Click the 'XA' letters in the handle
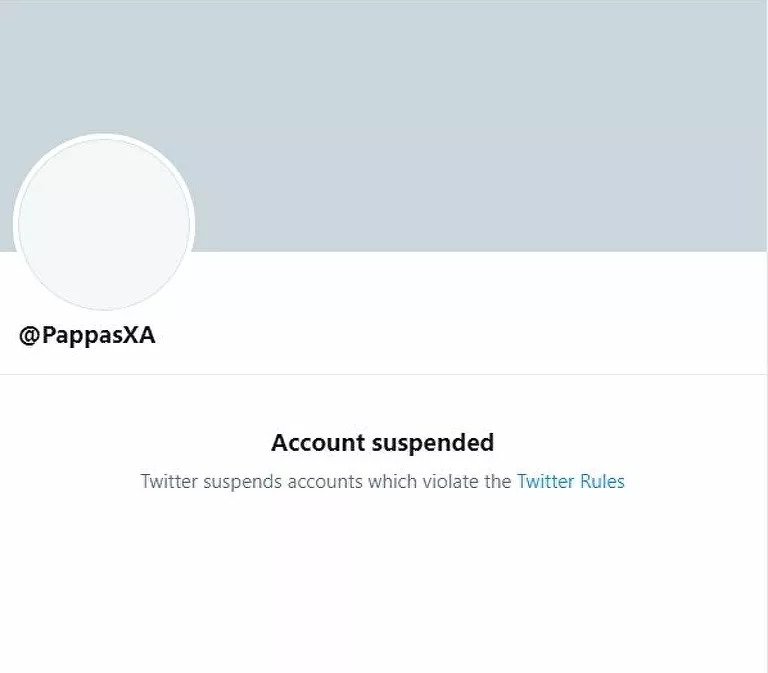768x673 pixels. [x=139, y=335]
